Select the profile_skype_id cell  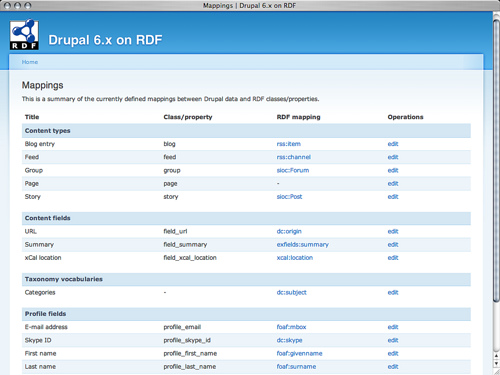pos(187,340)
